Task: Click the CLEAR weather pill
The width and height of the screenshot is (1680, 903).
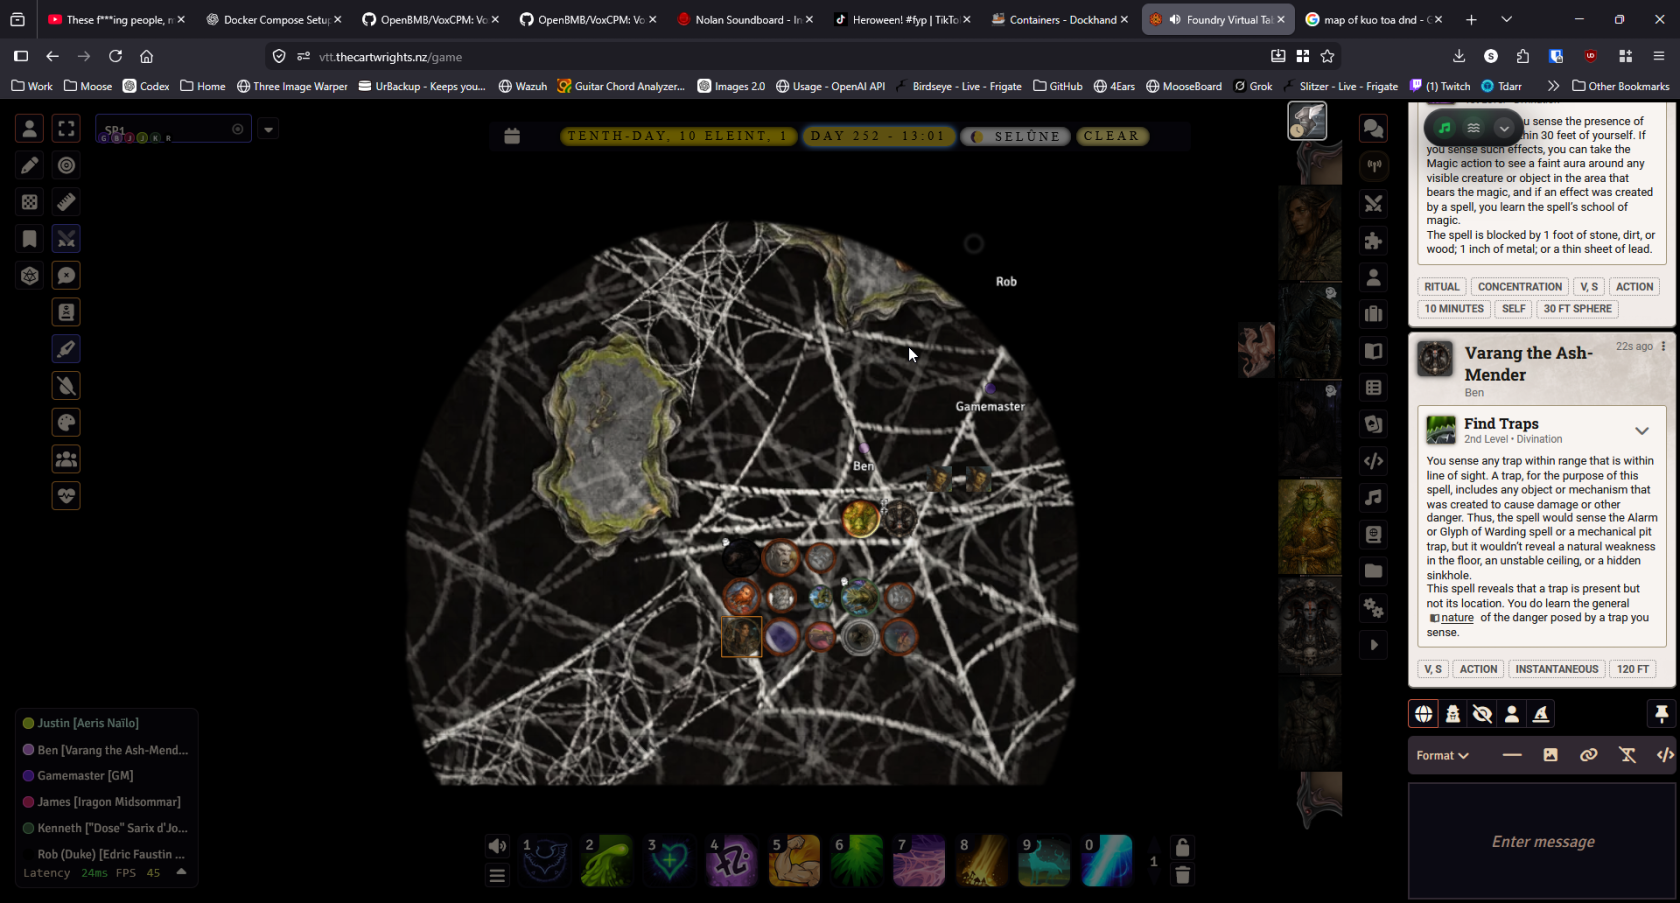Action: 1112,136
